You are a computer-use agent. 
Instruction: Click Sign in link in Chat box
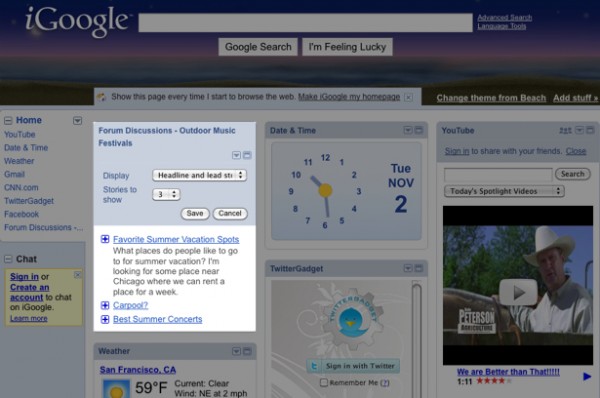[24, 277]
